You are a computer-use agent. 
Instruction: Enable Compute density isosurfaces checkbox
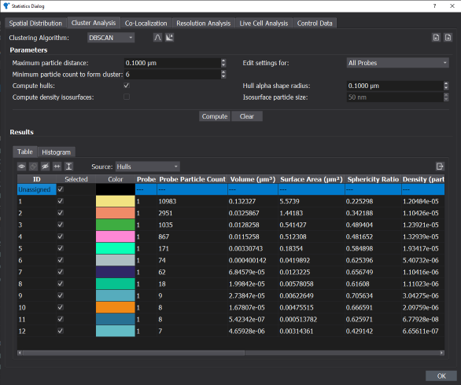click(x=126, y=97)
